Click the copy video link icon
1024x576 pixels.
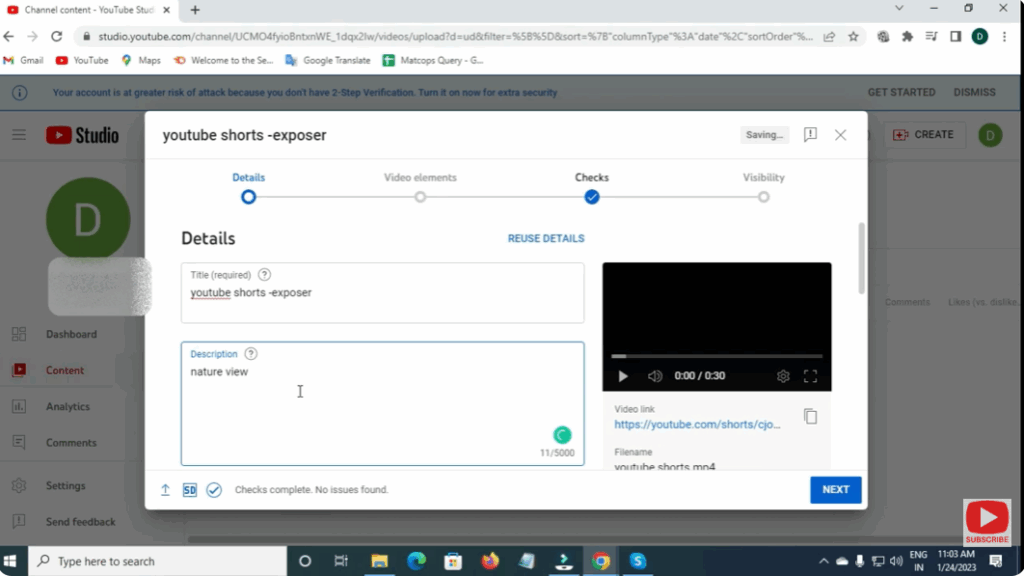[810, 417]
